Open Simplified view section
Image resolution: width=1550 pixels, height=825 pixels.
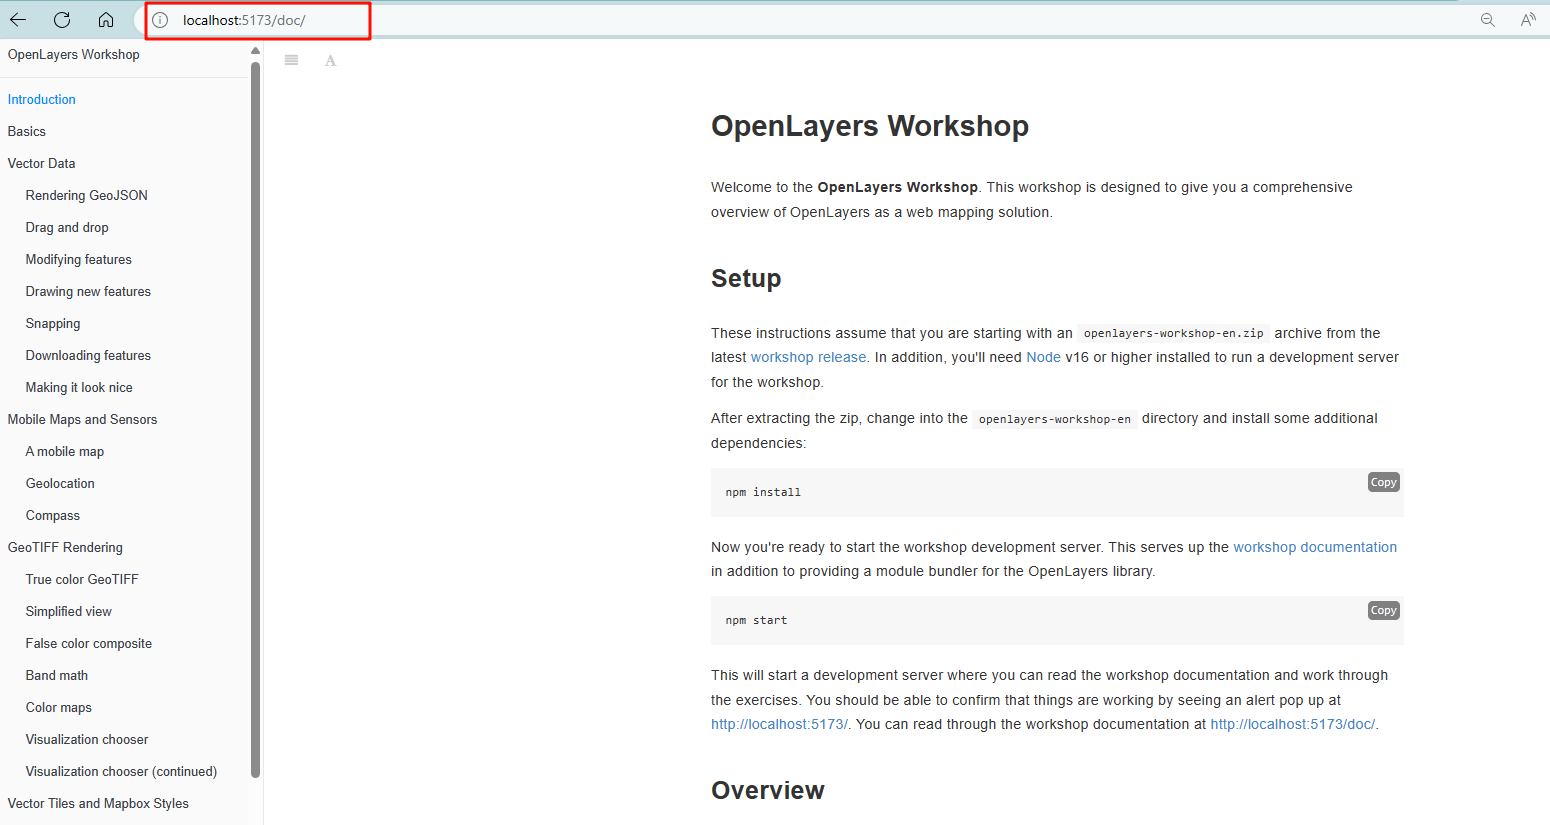pyautogui.click(x=69, y=611)
